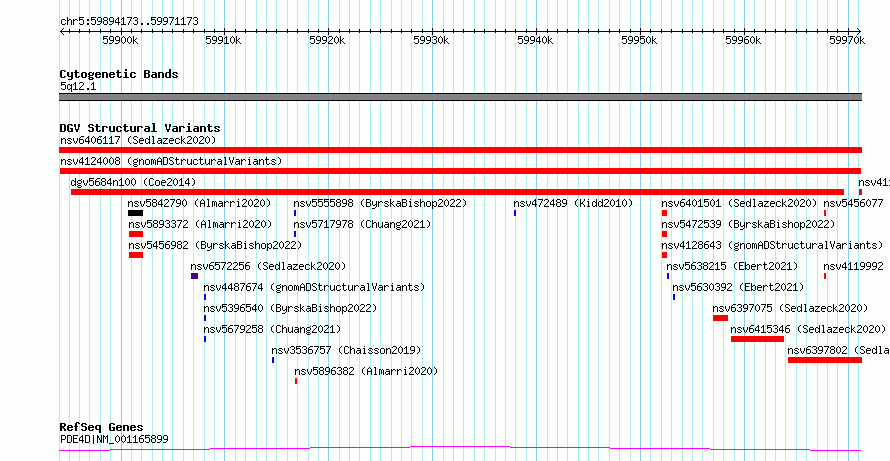Click nsv6415346 (Sedlazeck2020) label
The width and height of the screenshot is (890, 461).
pos(808,329)
